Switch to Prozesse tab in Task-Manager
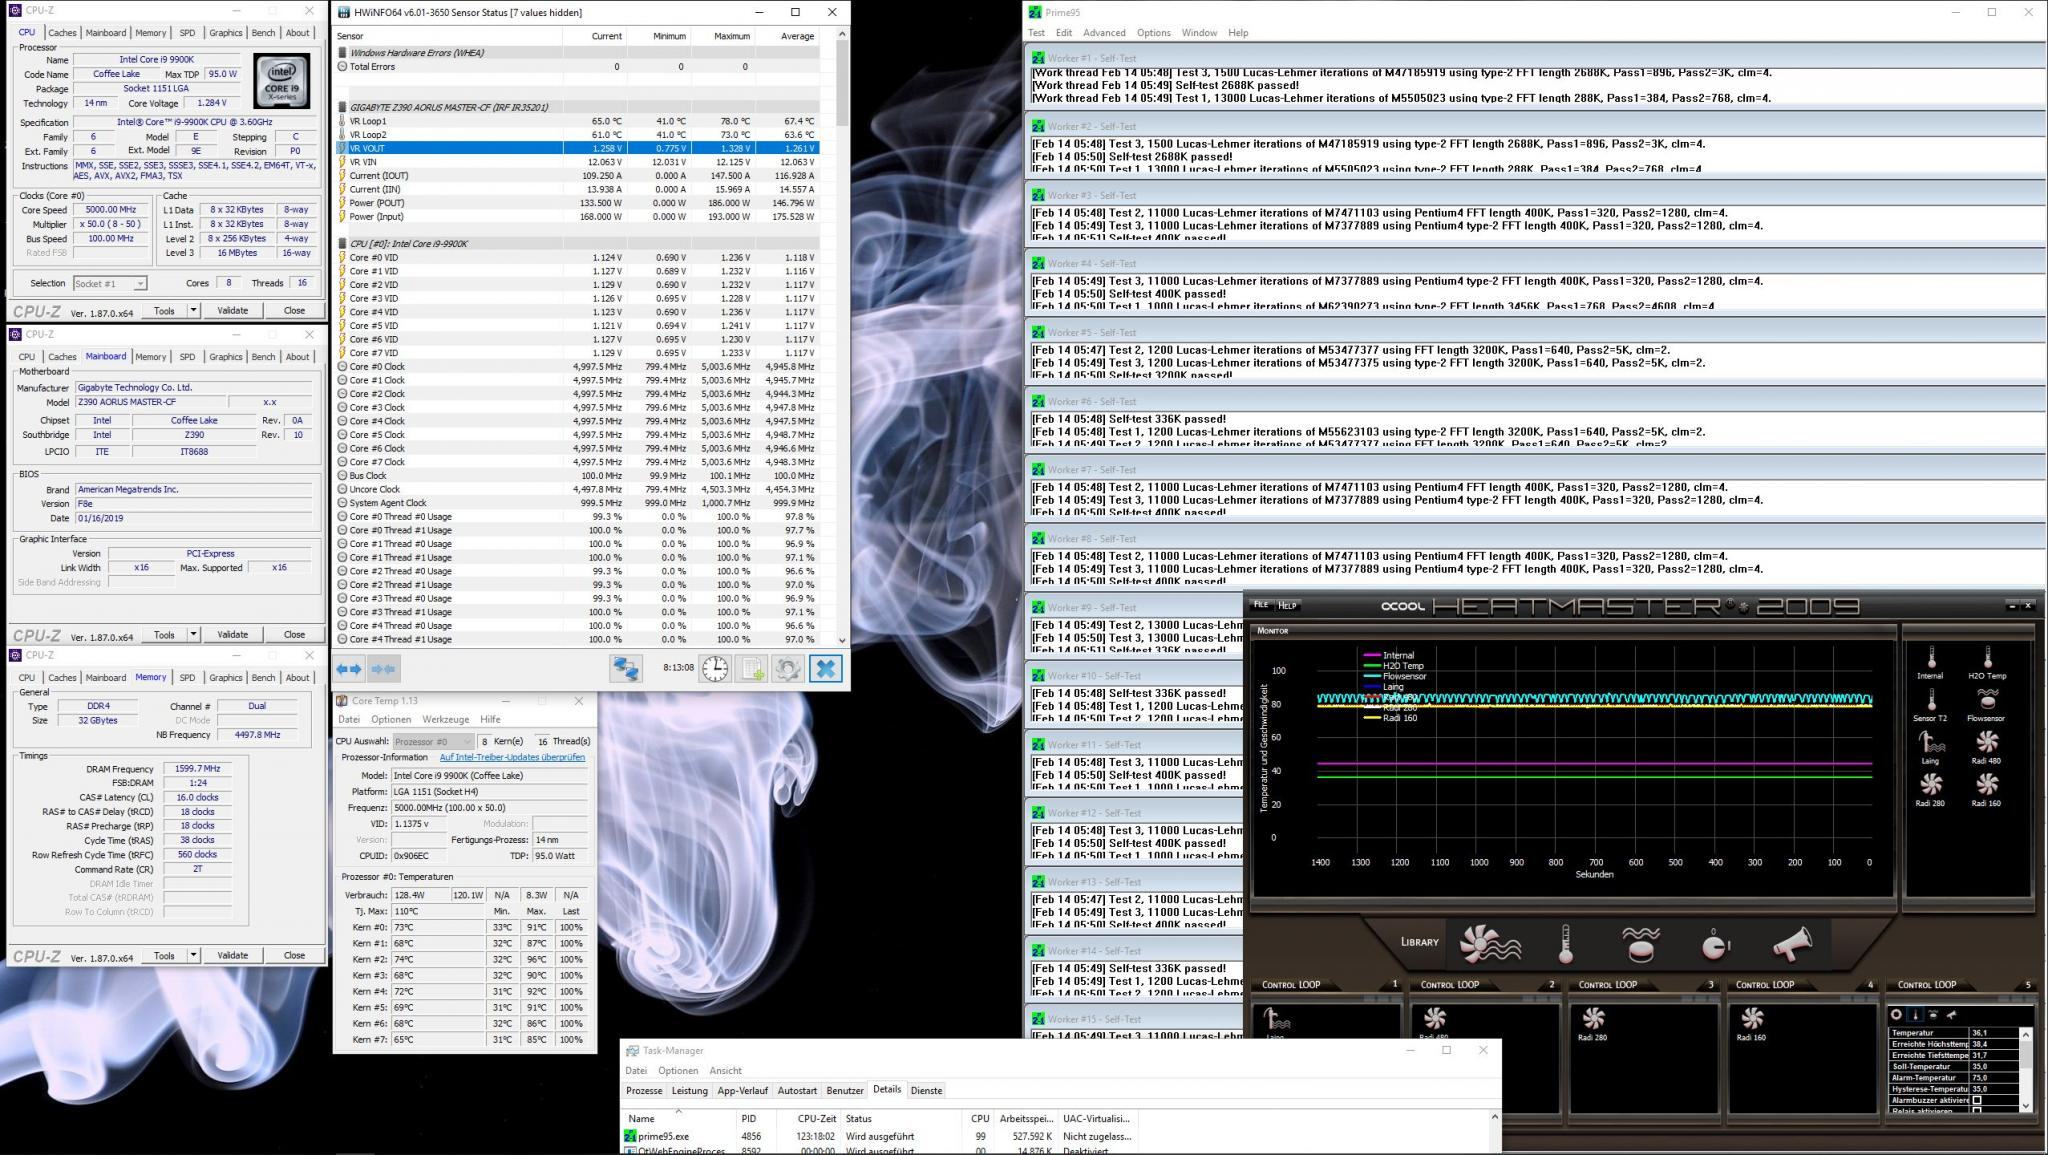The width and height of the screenshot is (2048, 1155). click(644, 1090)
